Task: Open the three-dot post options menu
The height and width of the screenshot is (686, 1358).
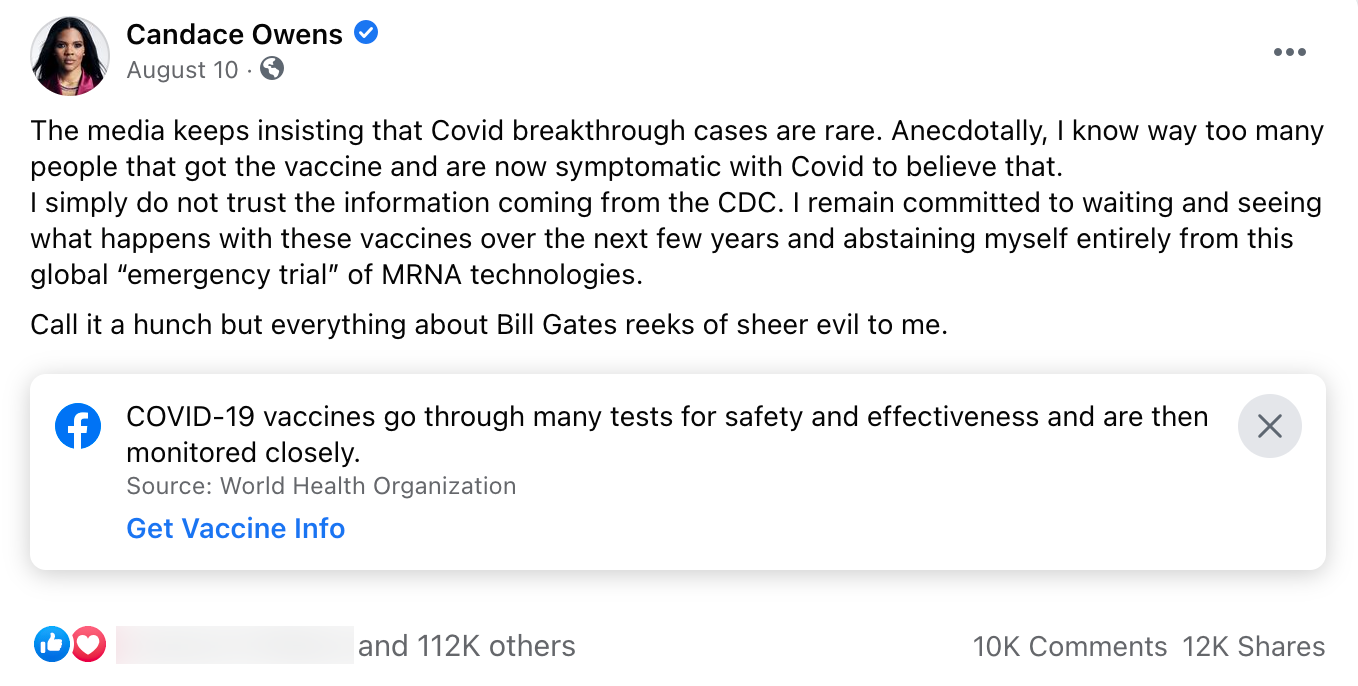Action: [x=1290, y=52]
